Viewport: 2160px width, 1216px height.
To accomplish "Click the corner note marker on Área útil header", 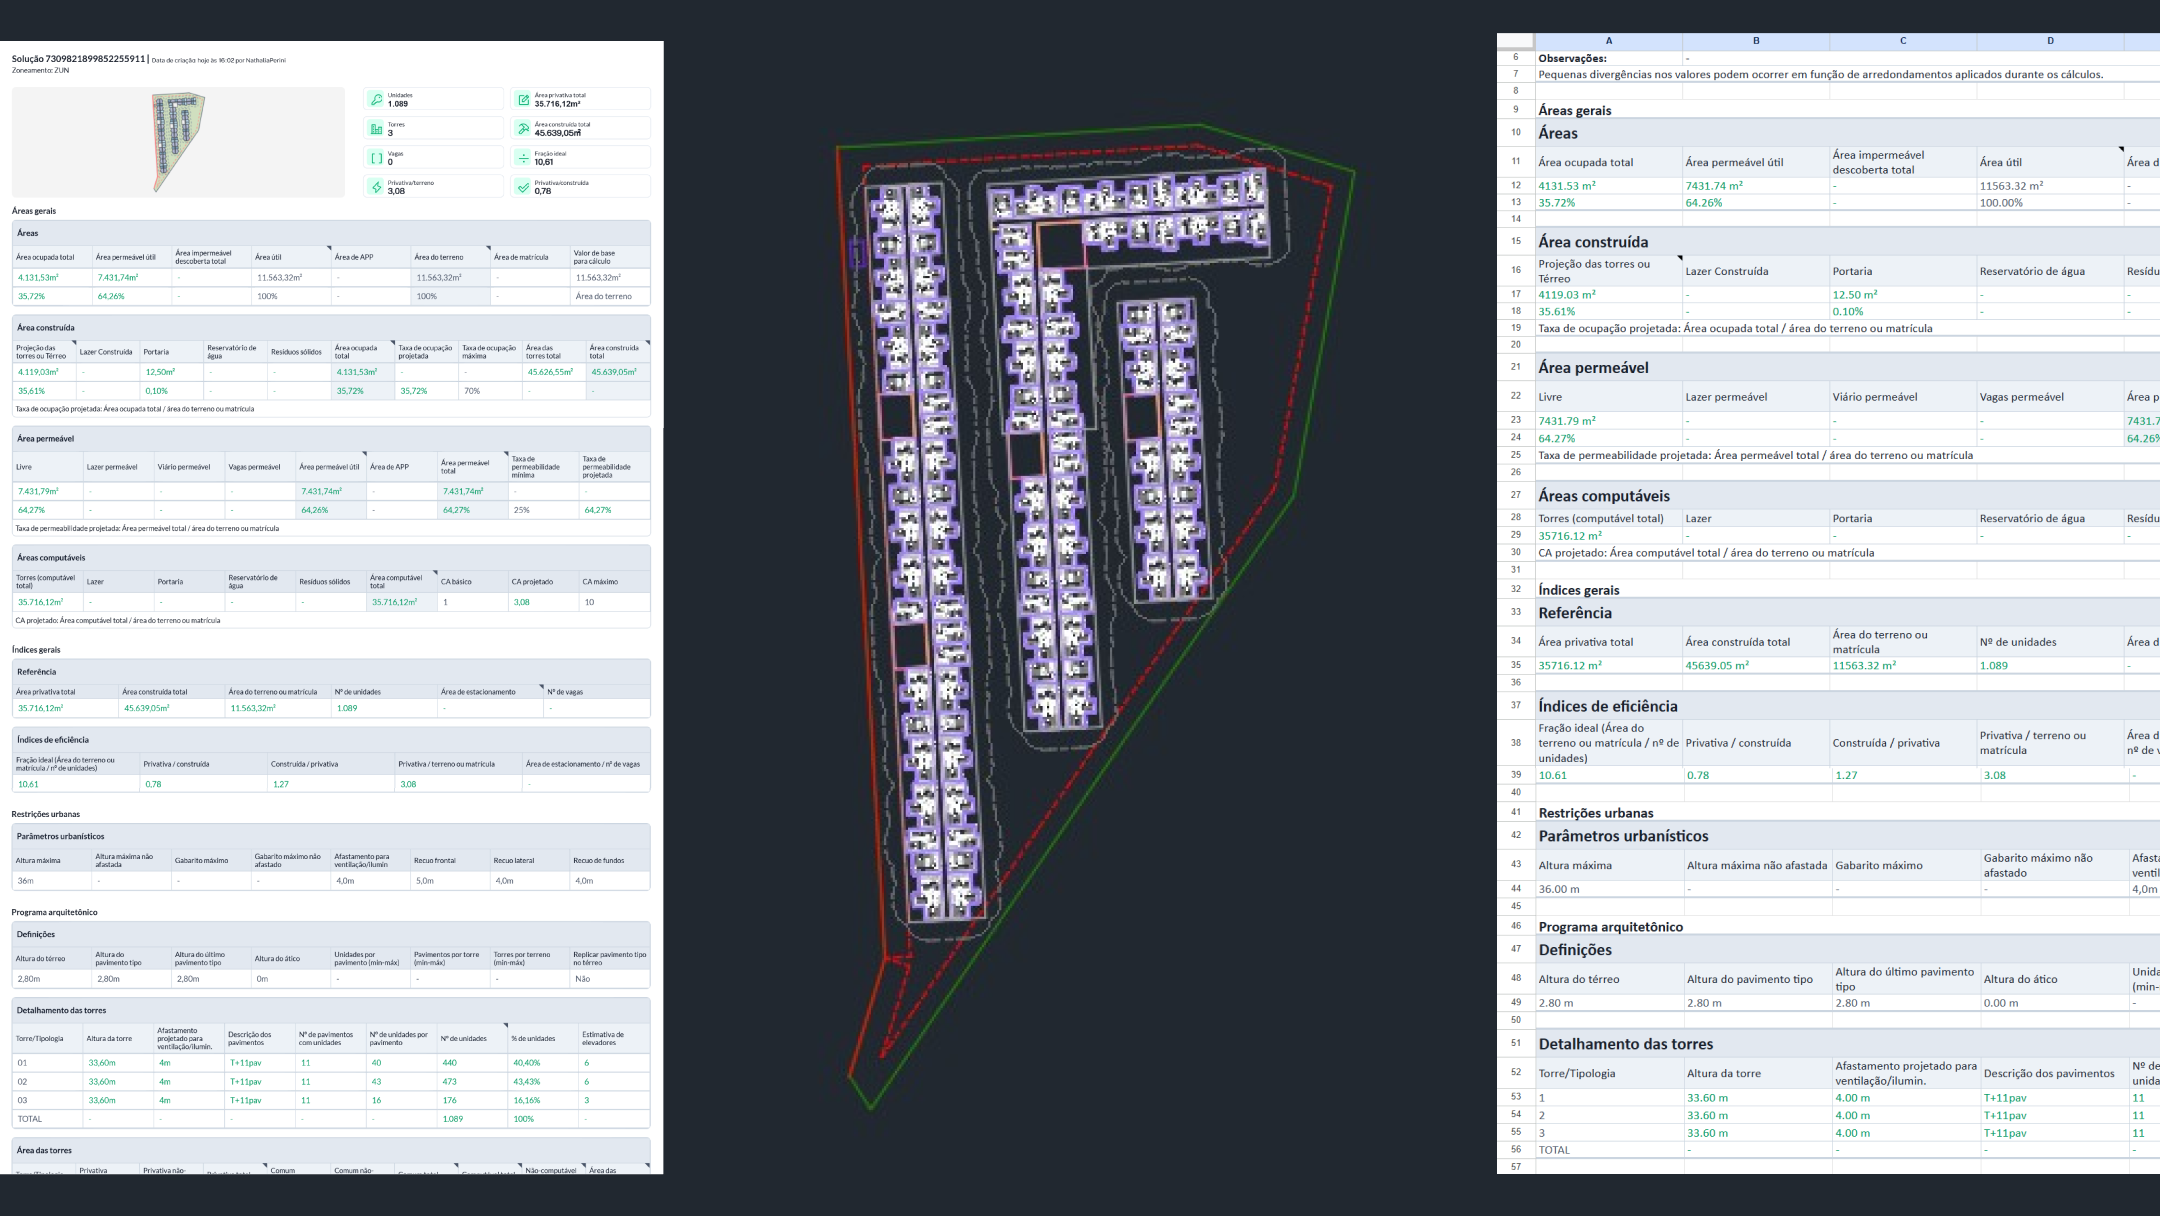I will (328, 248).
